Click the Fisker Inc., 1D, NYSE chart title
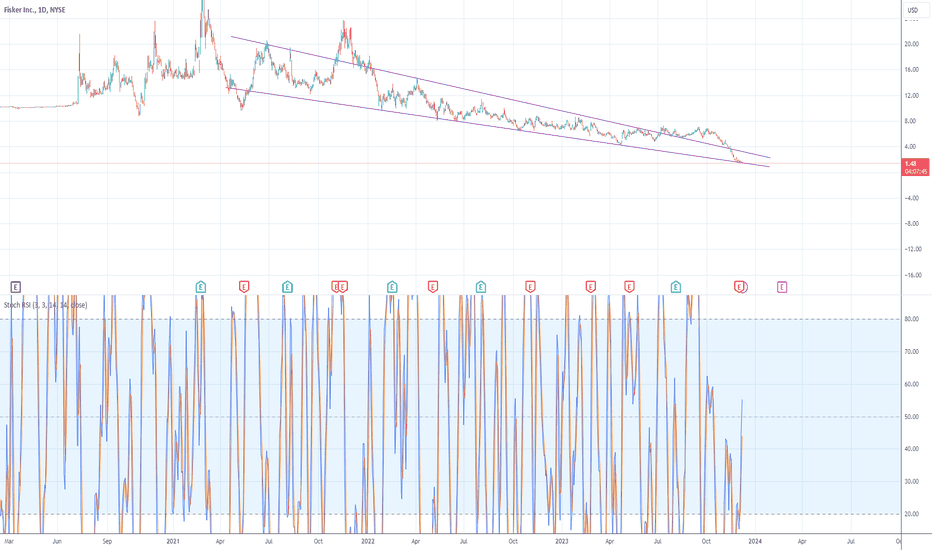 point(34,10)
